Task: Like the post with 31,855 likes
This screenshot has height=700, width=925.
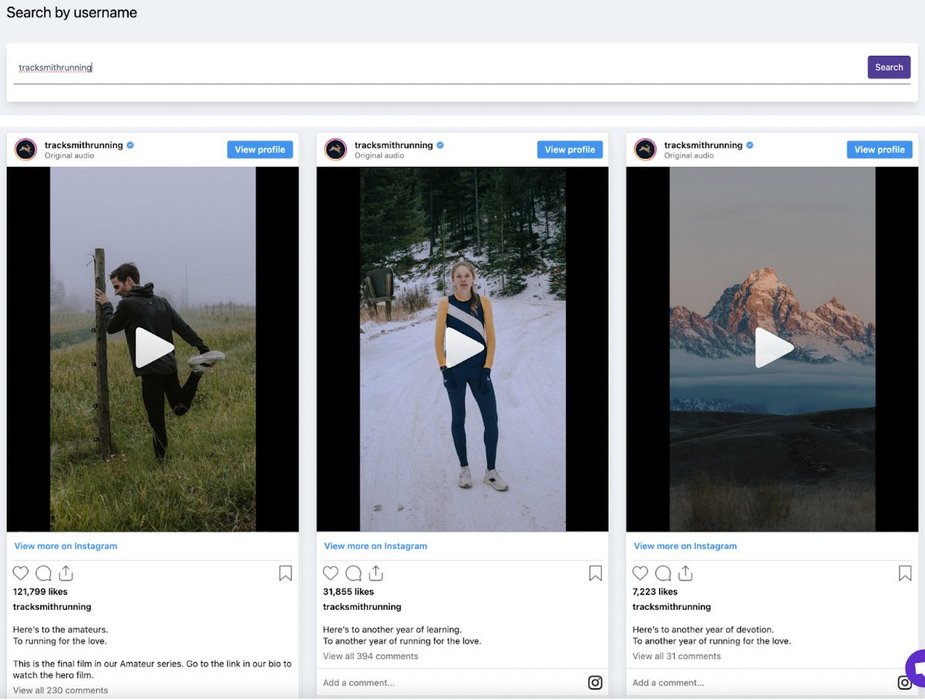Action: click(x=330, y=573)
